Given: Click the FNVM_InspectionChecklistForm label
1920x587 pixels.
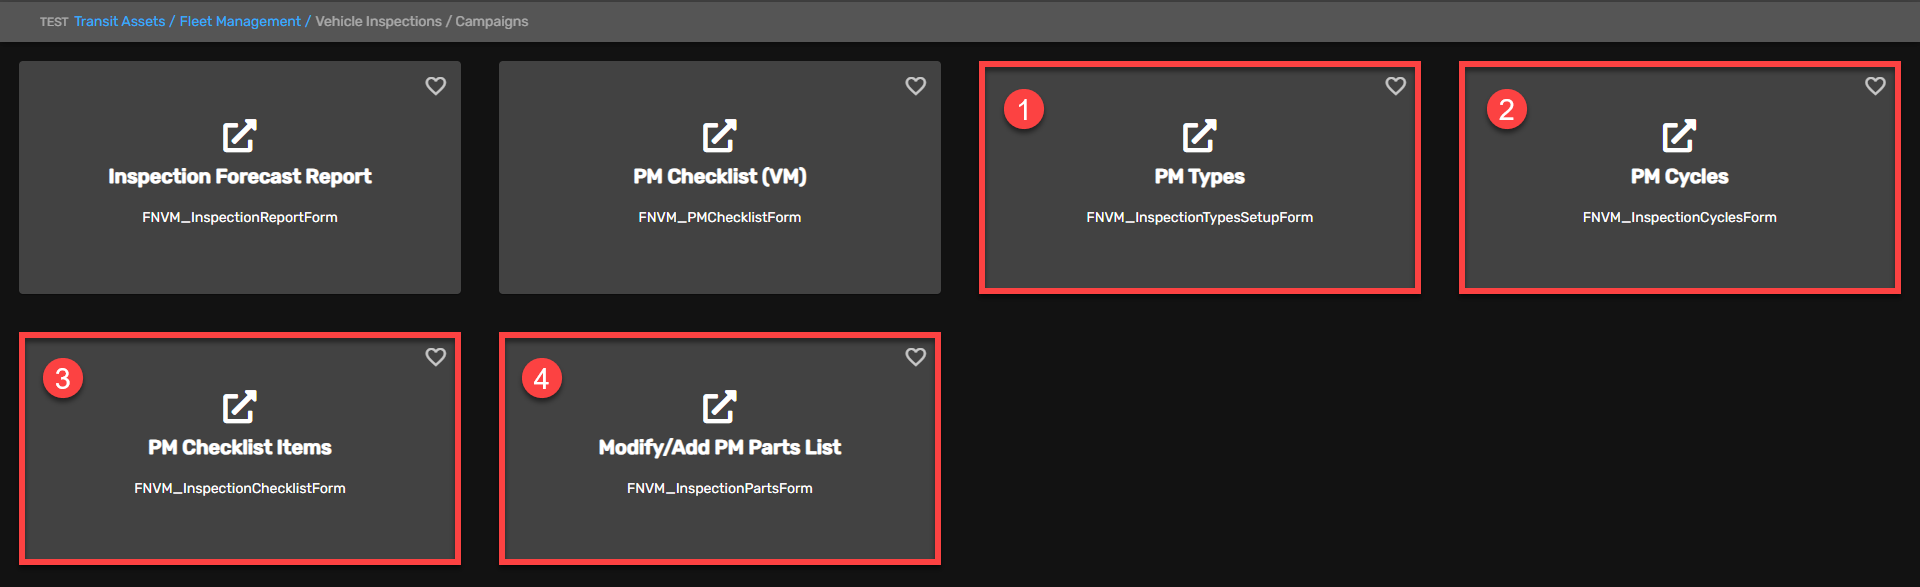Looking at the screenshot, I should click(240, 488).
